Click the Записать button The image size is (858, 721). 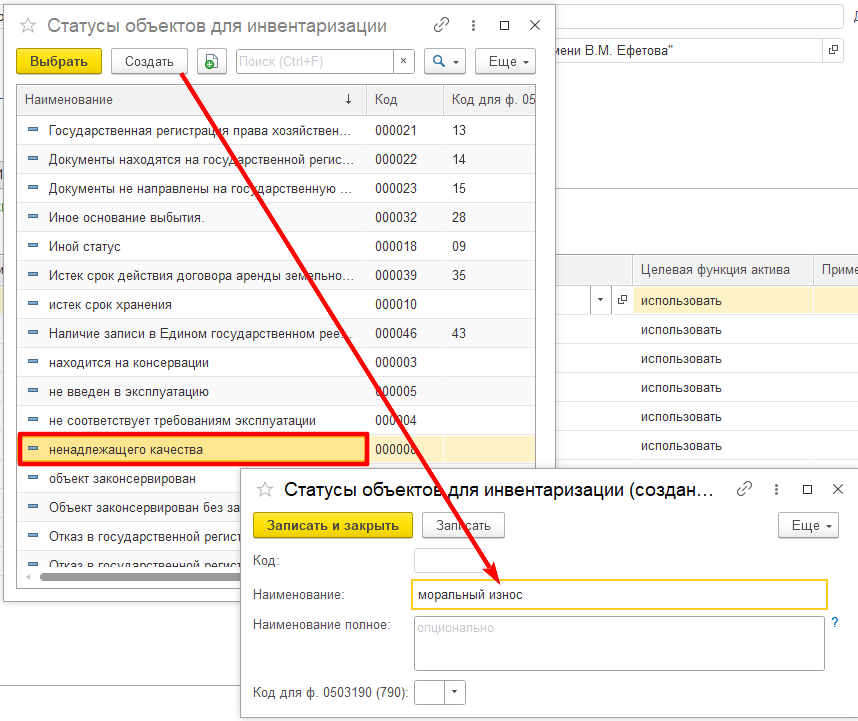pyautogui.click(x=463, y=525)
